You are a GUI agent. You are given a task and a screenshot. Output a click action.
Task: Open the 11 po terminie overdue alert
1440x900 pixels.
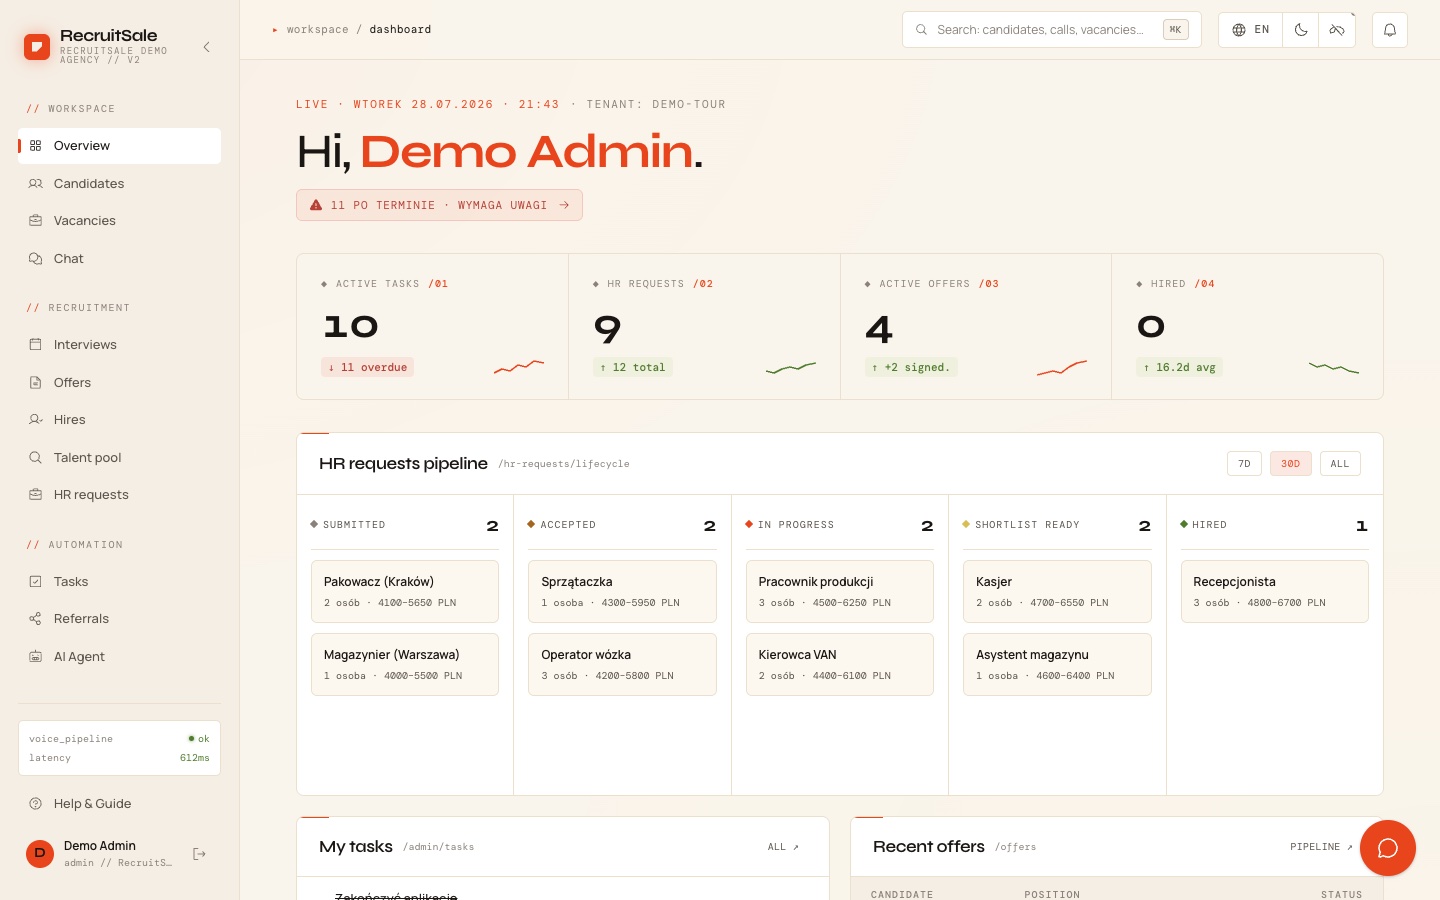tap(439, 205)
